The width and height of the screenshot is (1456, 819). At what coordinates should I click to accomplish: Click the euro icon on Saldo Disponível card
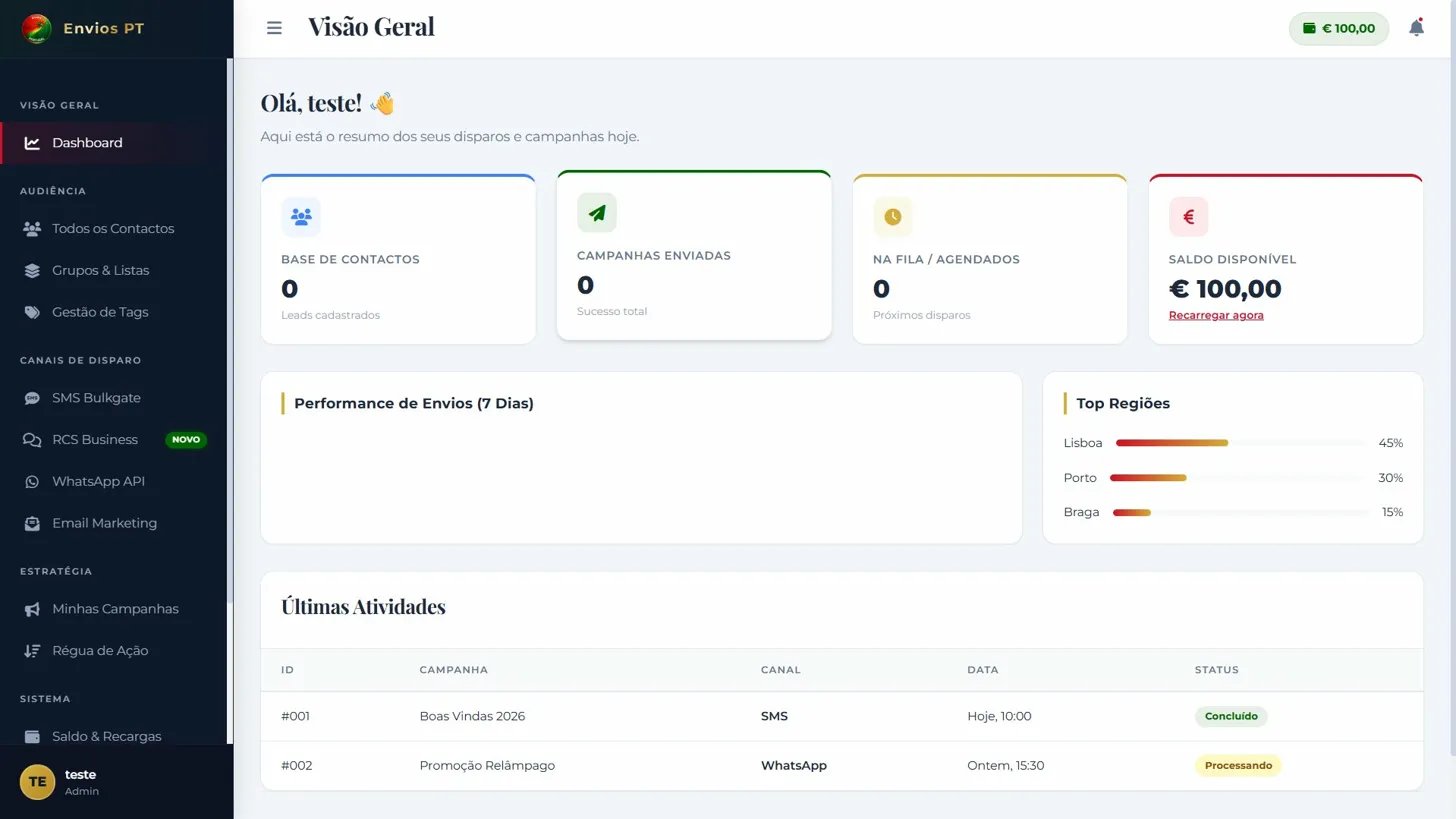pos(1189,216)
